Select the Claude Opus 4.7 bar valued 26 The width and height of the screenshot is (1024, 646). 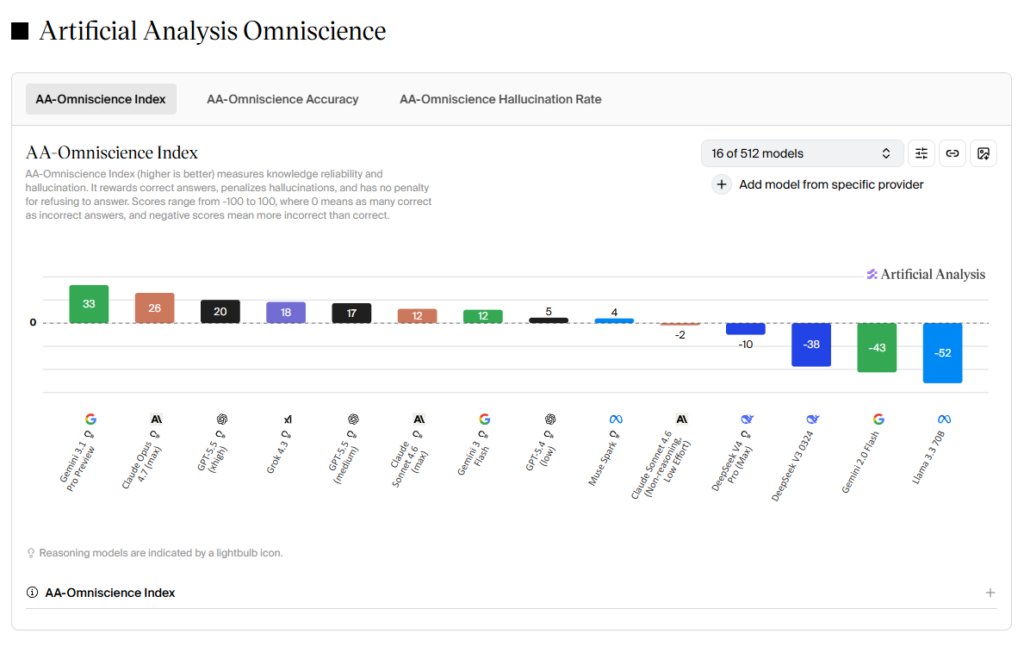(x=155, y=308)
